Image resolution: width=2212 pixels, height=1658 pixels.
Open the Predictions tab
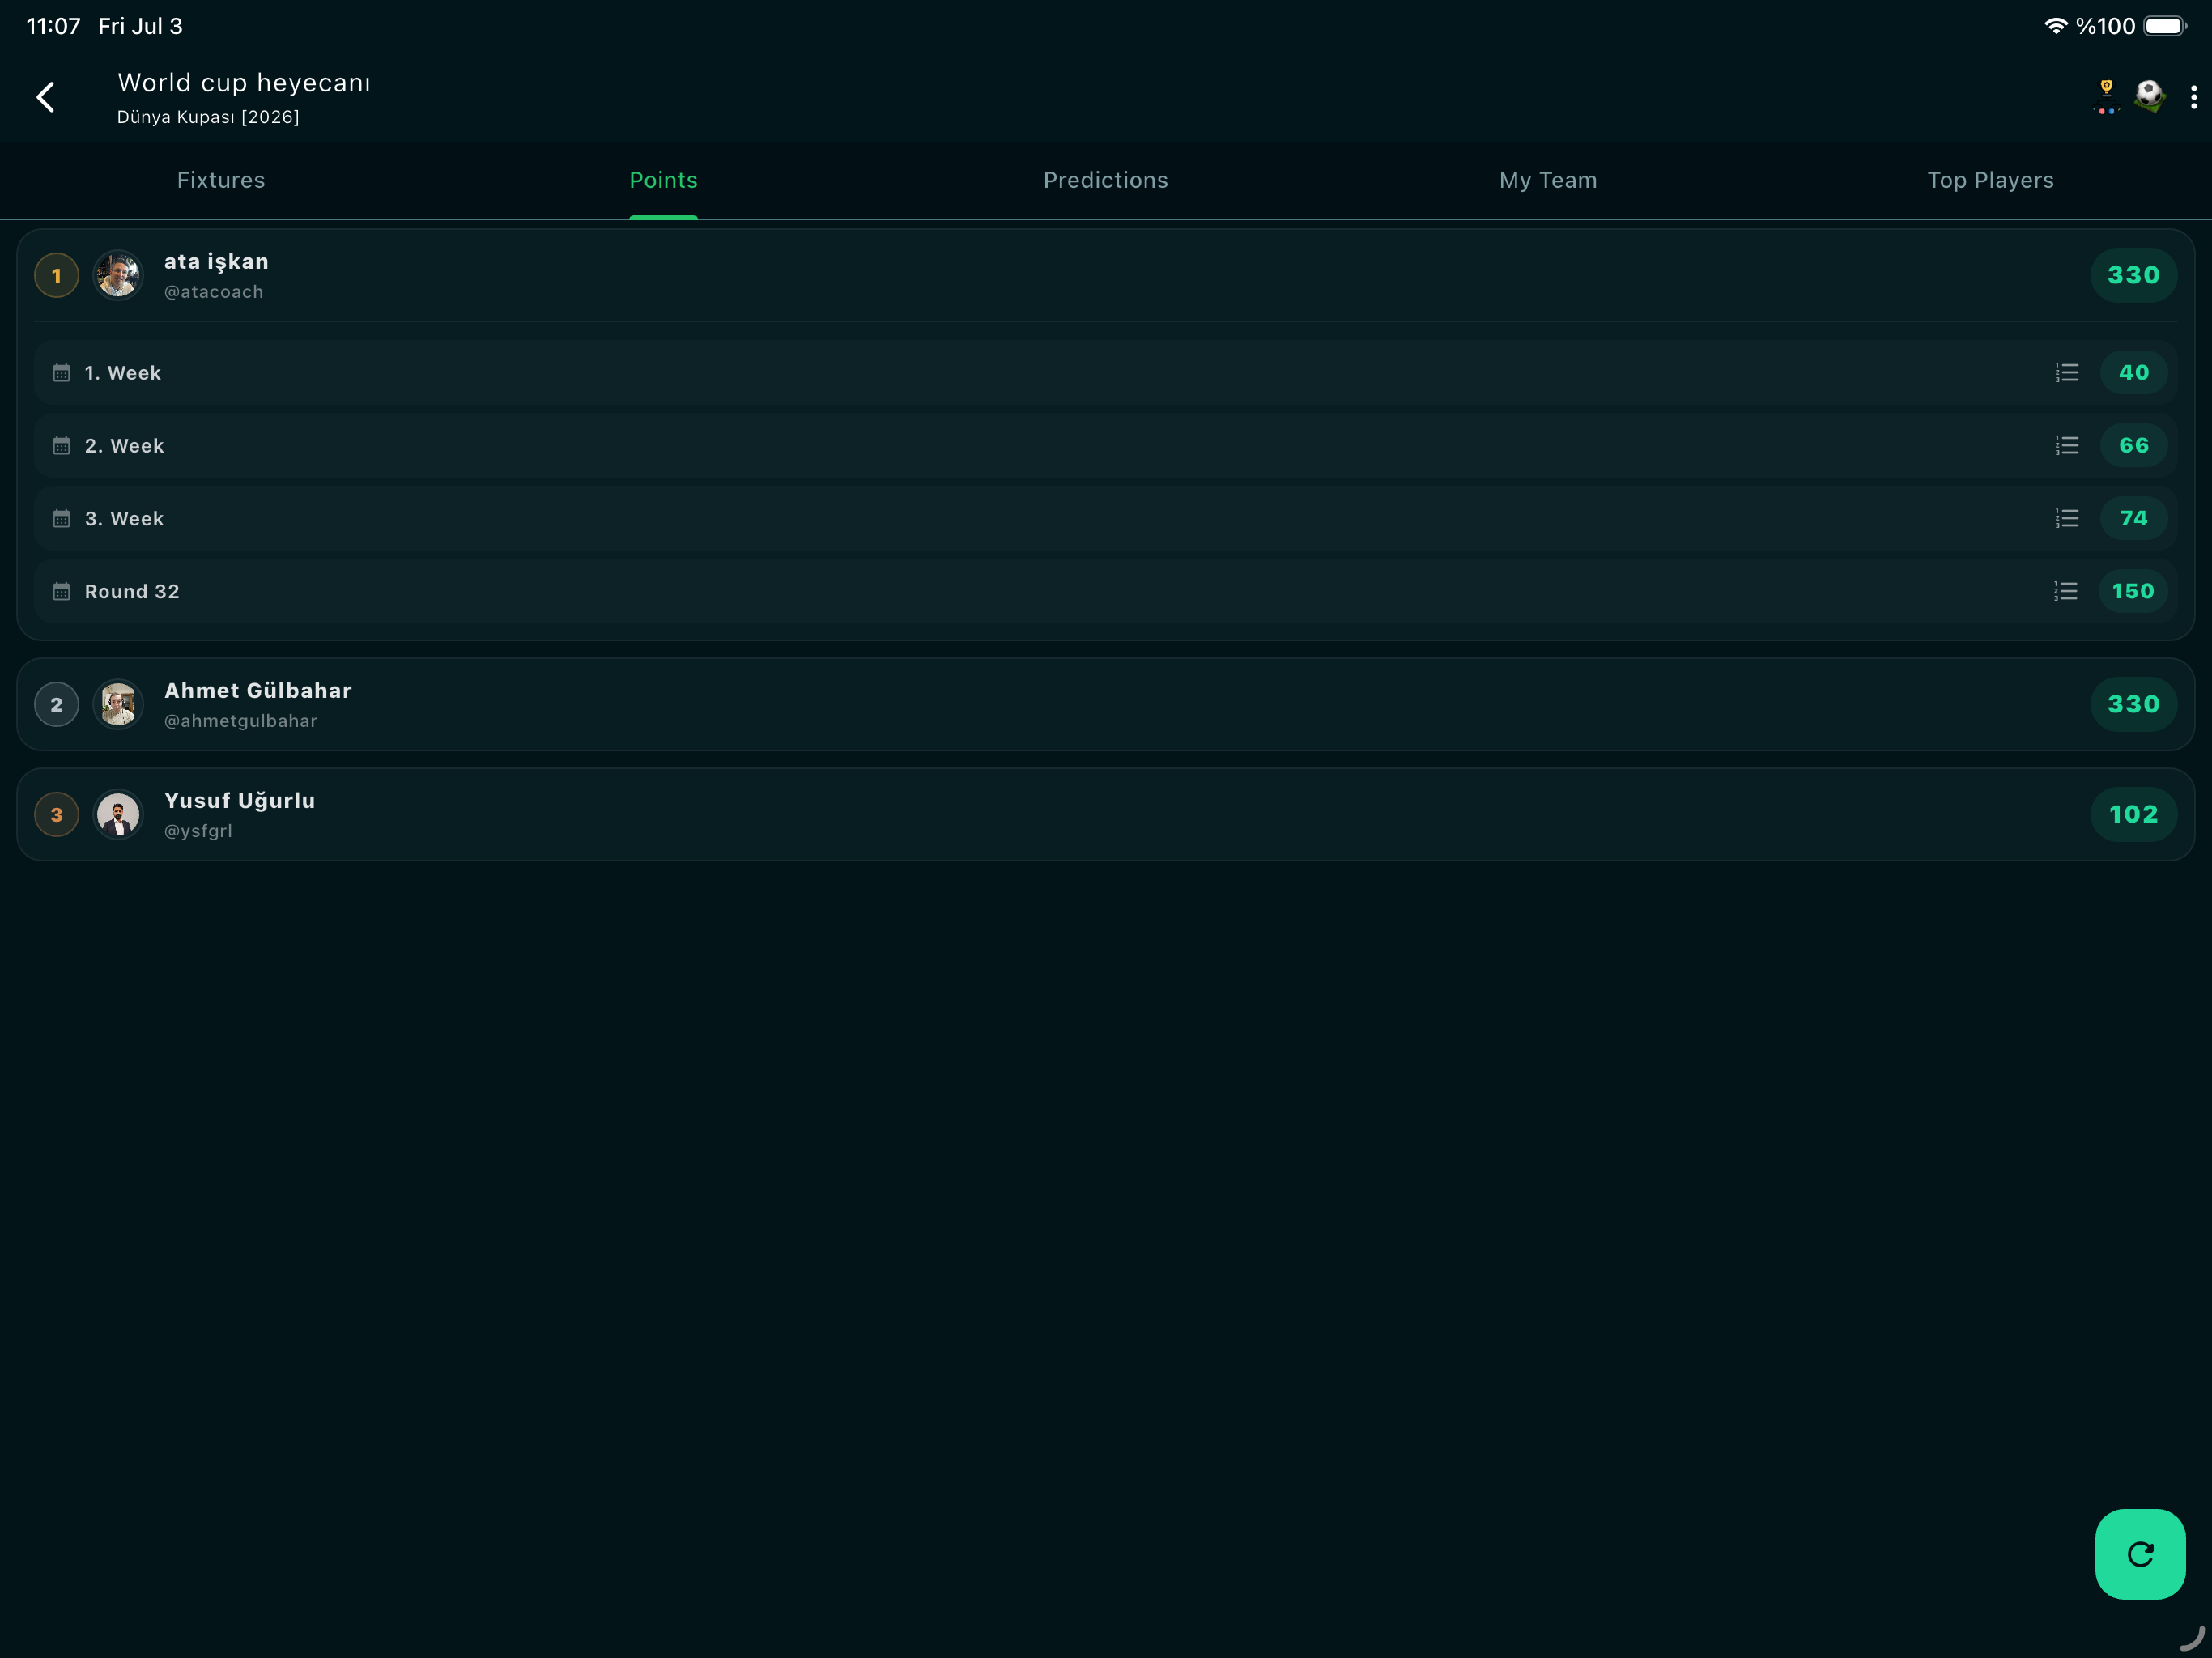[1106, 180]
